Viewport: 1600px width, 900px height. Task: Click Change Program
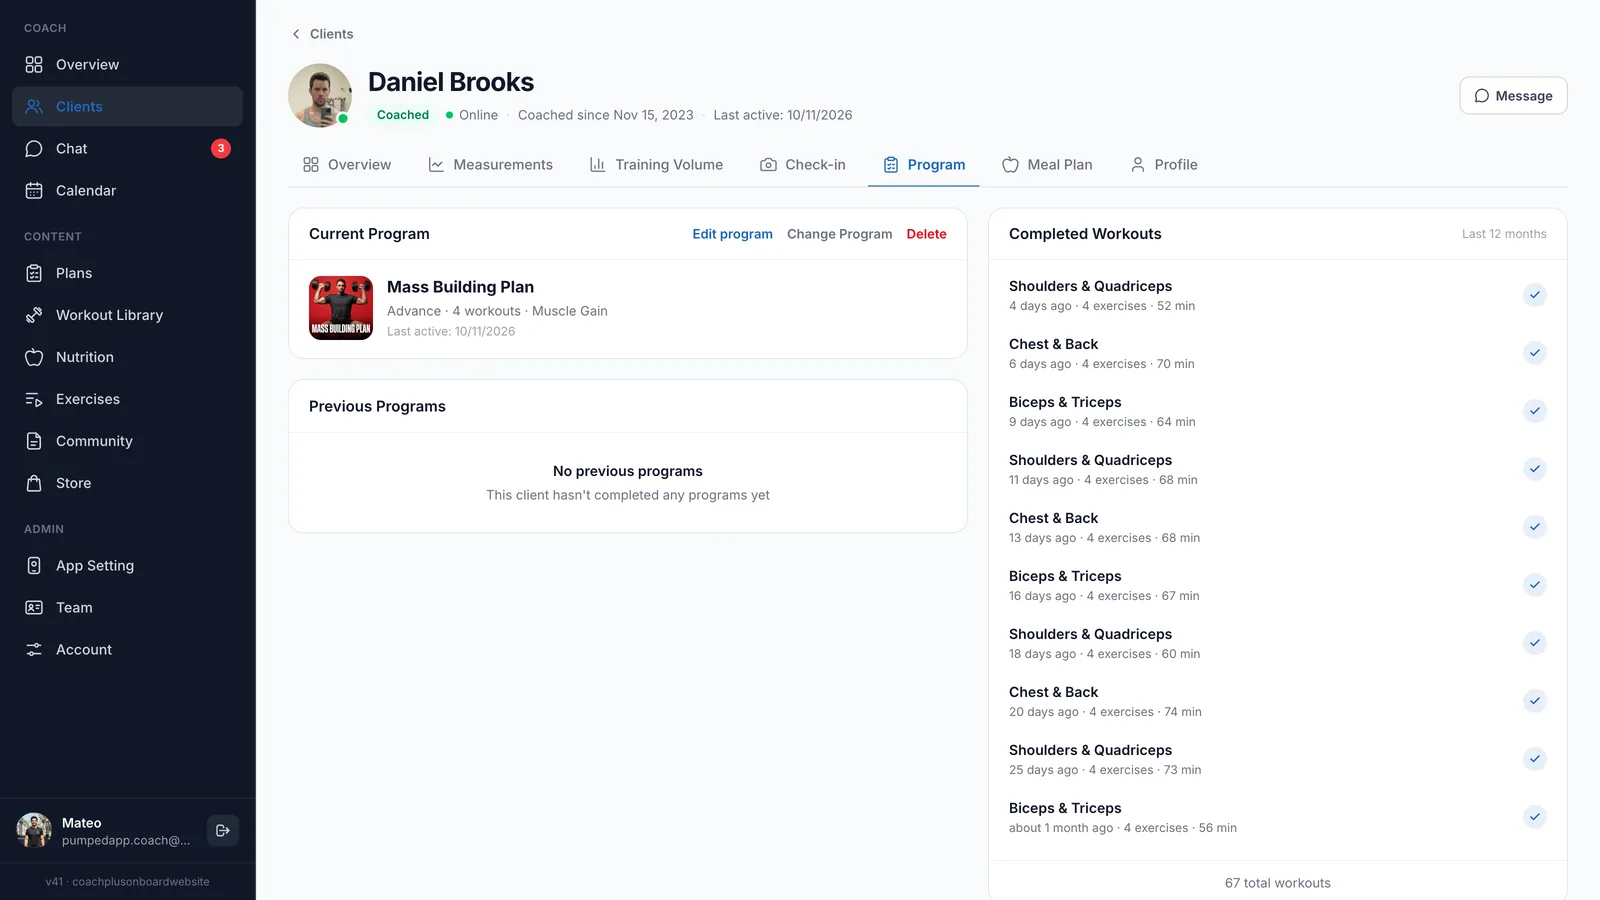pyautogui.click(x=839, y=234)
